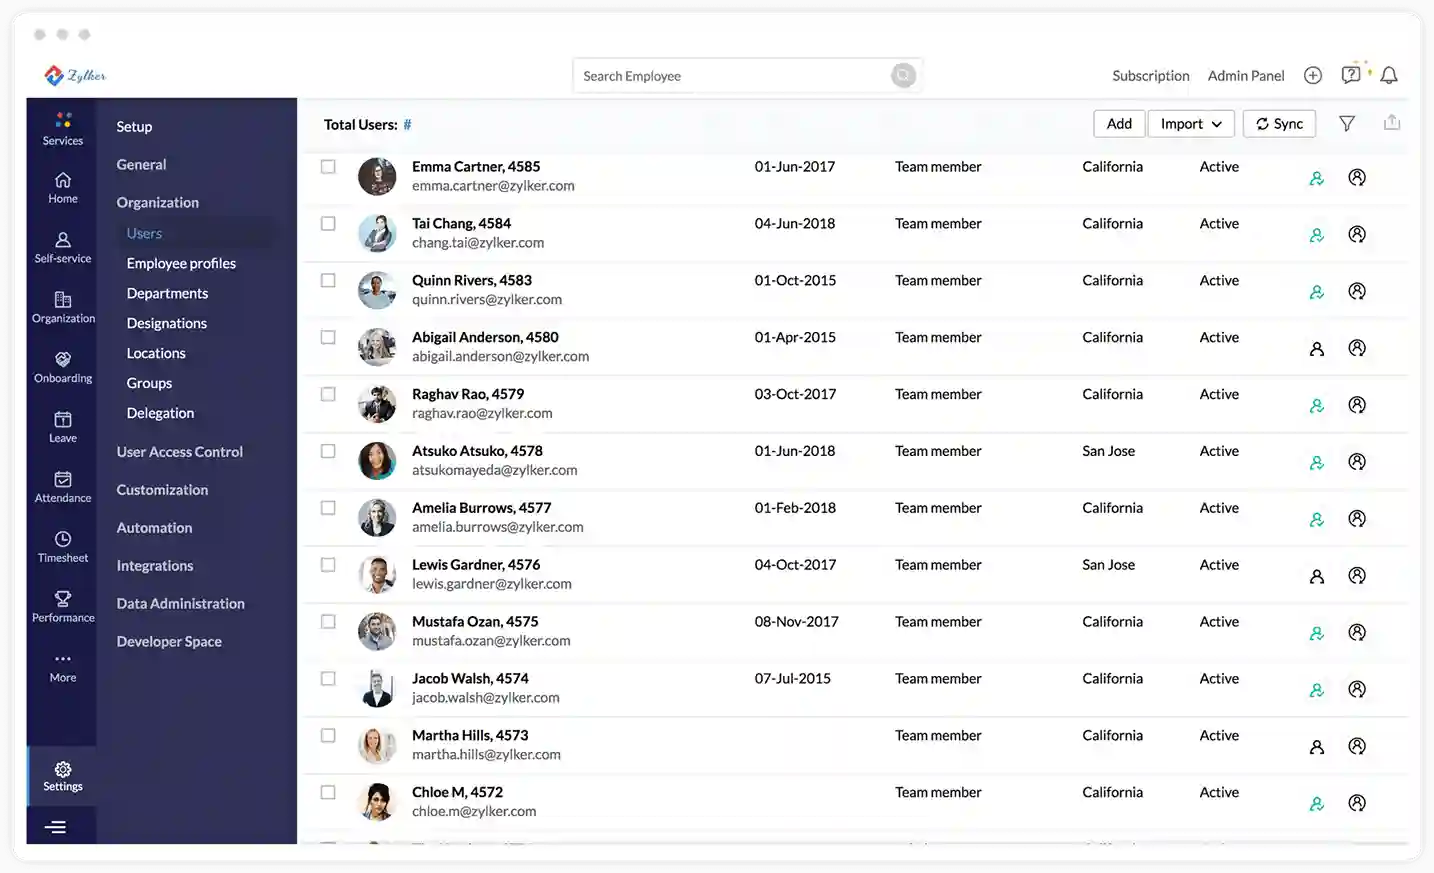
Task: Click the Add button
Action: [x=1118, y=123]
